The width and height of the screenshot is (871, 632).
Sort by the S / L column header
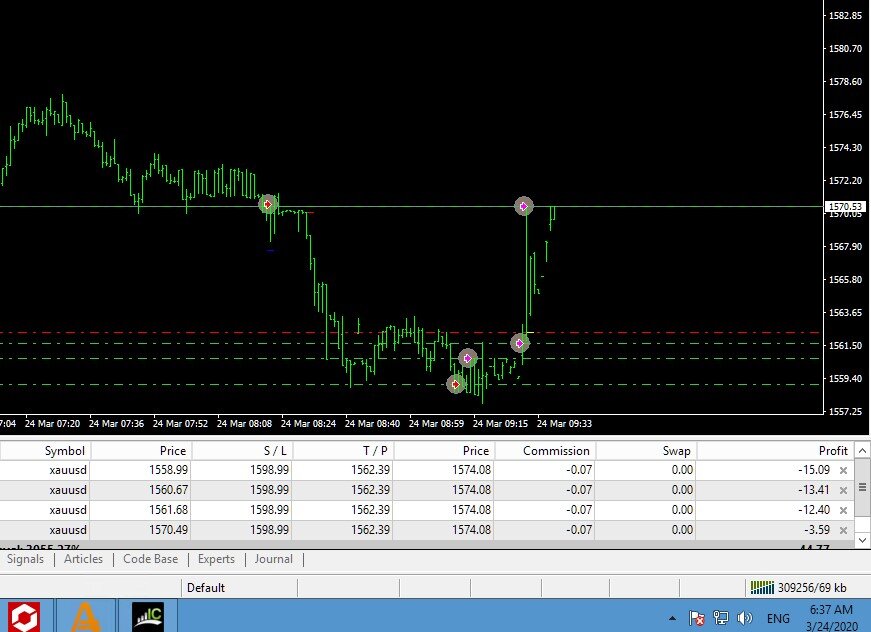point(242,450)
